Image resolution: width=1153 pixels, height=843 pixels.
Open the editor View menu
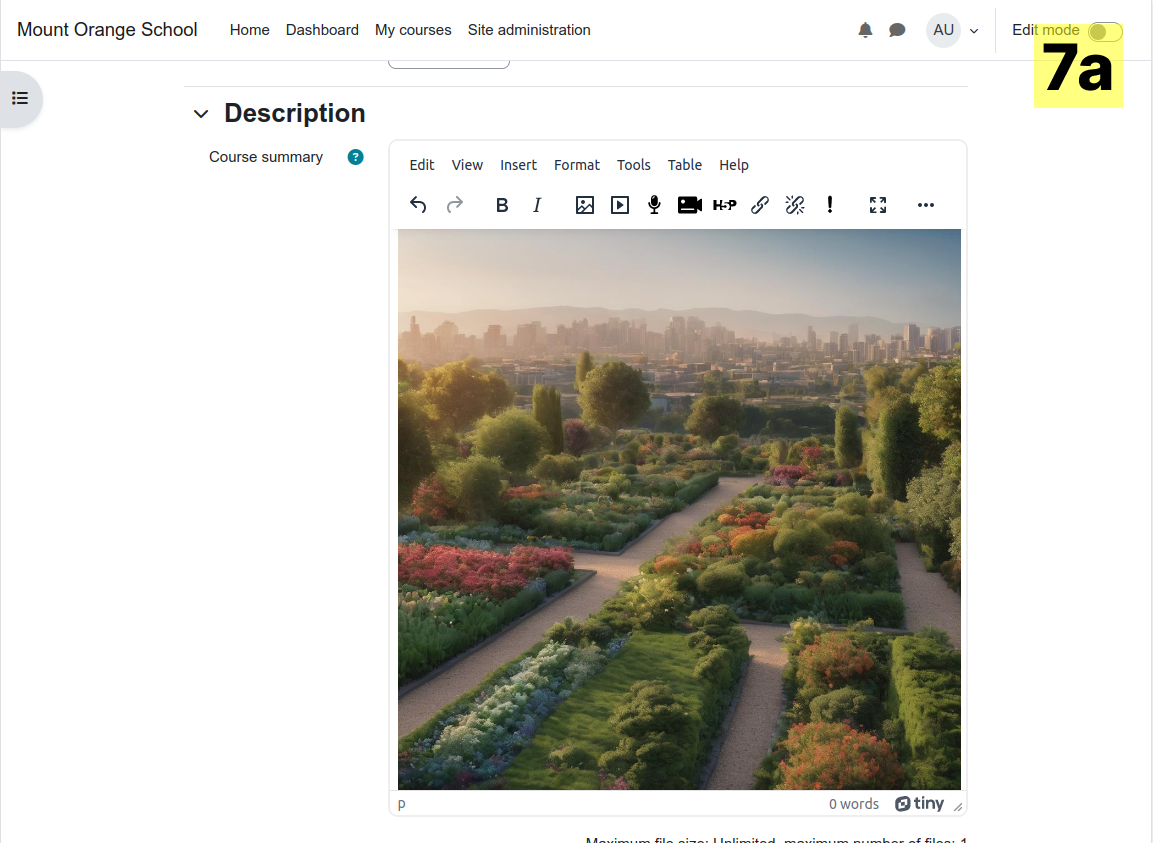coord(467,165)
